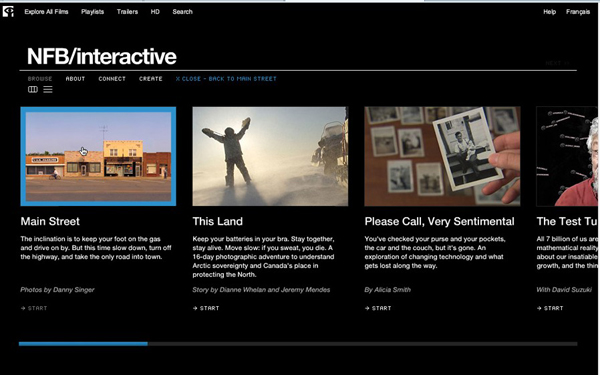600x375 pixels.
Task: Click the faded Next arrow link
Action: (x=557, y=63)
